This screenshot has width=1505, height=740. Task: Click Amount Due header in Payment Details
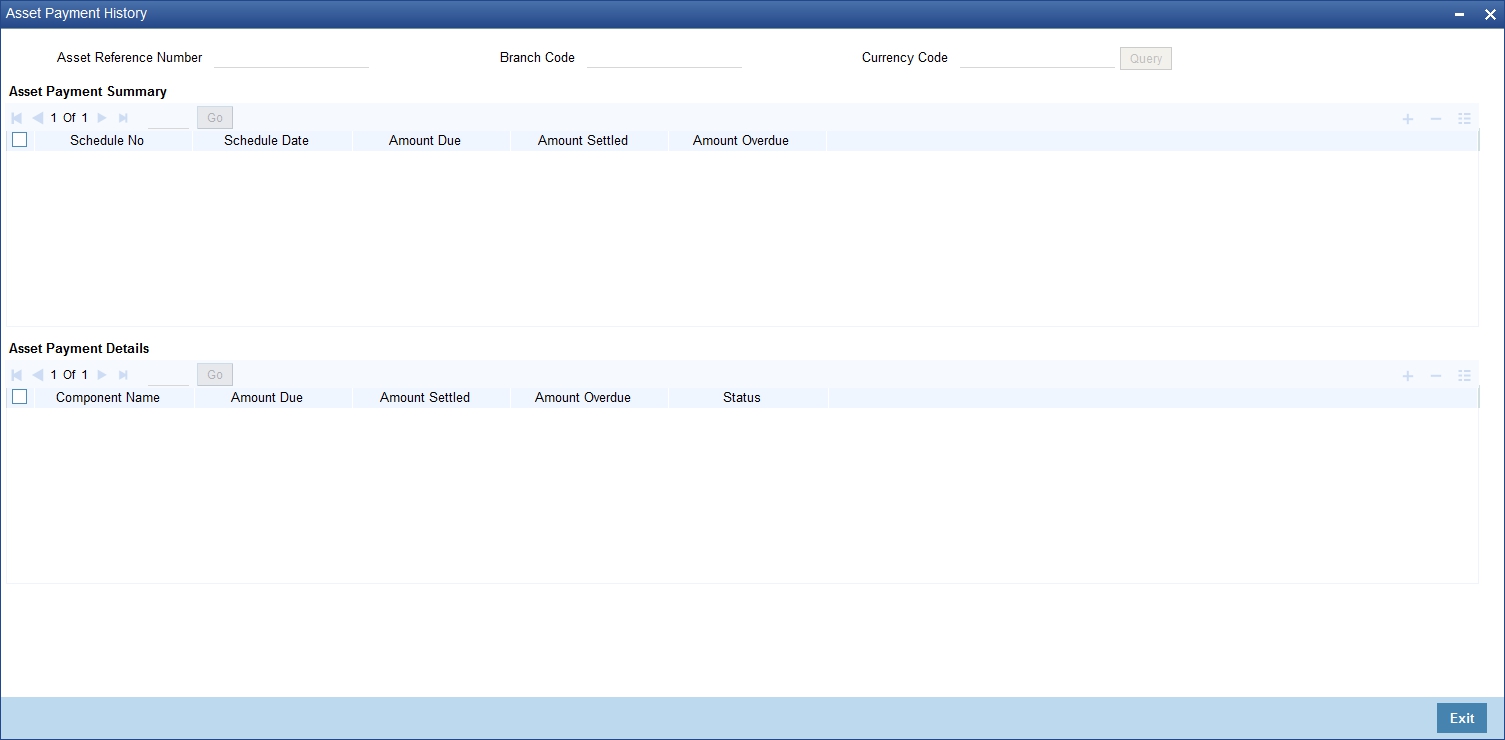(x=267, y=398)
